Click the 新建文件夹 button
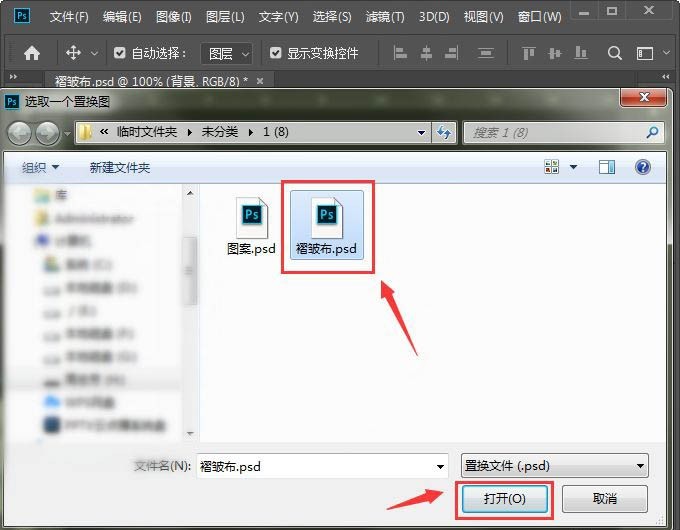Viewport: 680px width, 530px height. click(x=120, y=167)
